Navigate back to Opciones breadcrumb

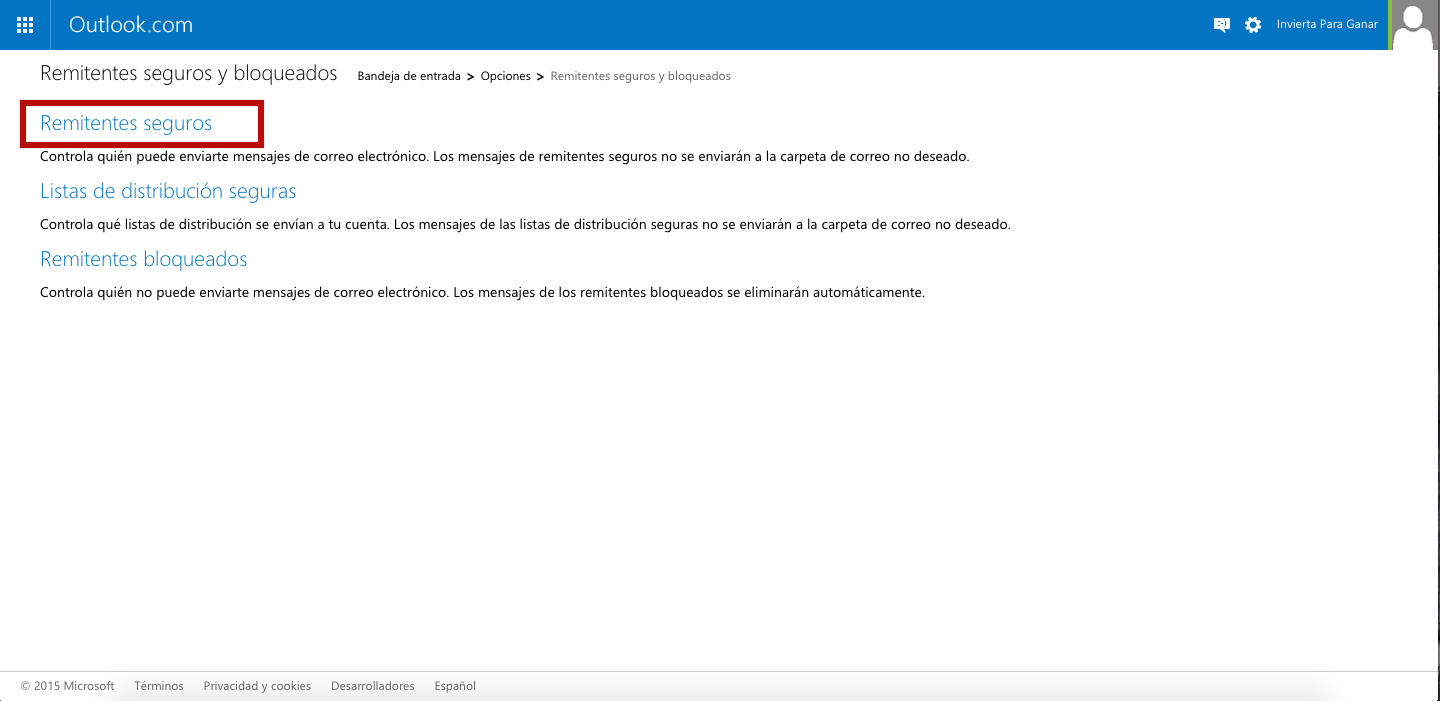click(x=505, y=76)
